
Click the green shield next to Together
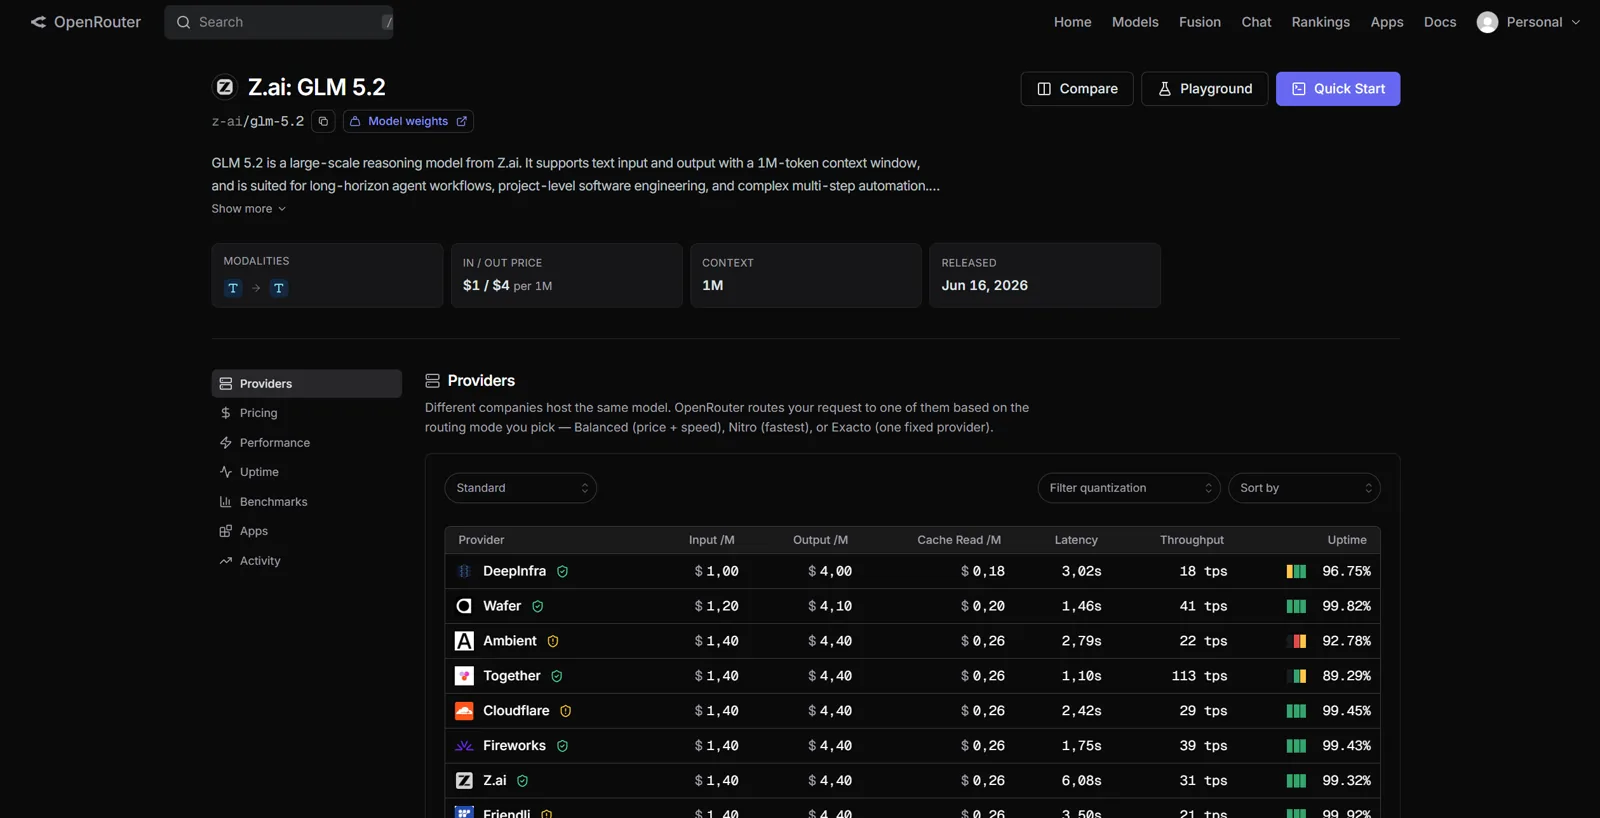click(557, 677)
